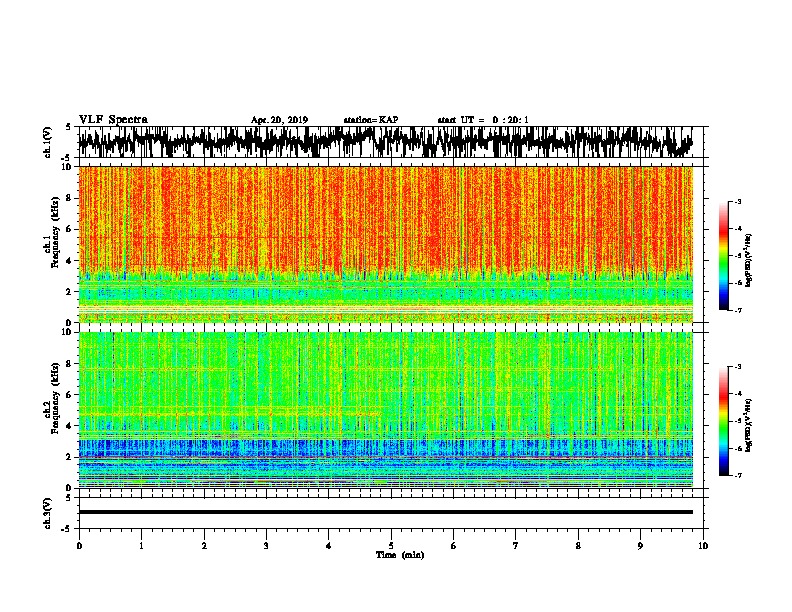792x612 pixels.
Task: Click the "-3" label on ch.2 color bar
Action: click(x=738, y=367)
